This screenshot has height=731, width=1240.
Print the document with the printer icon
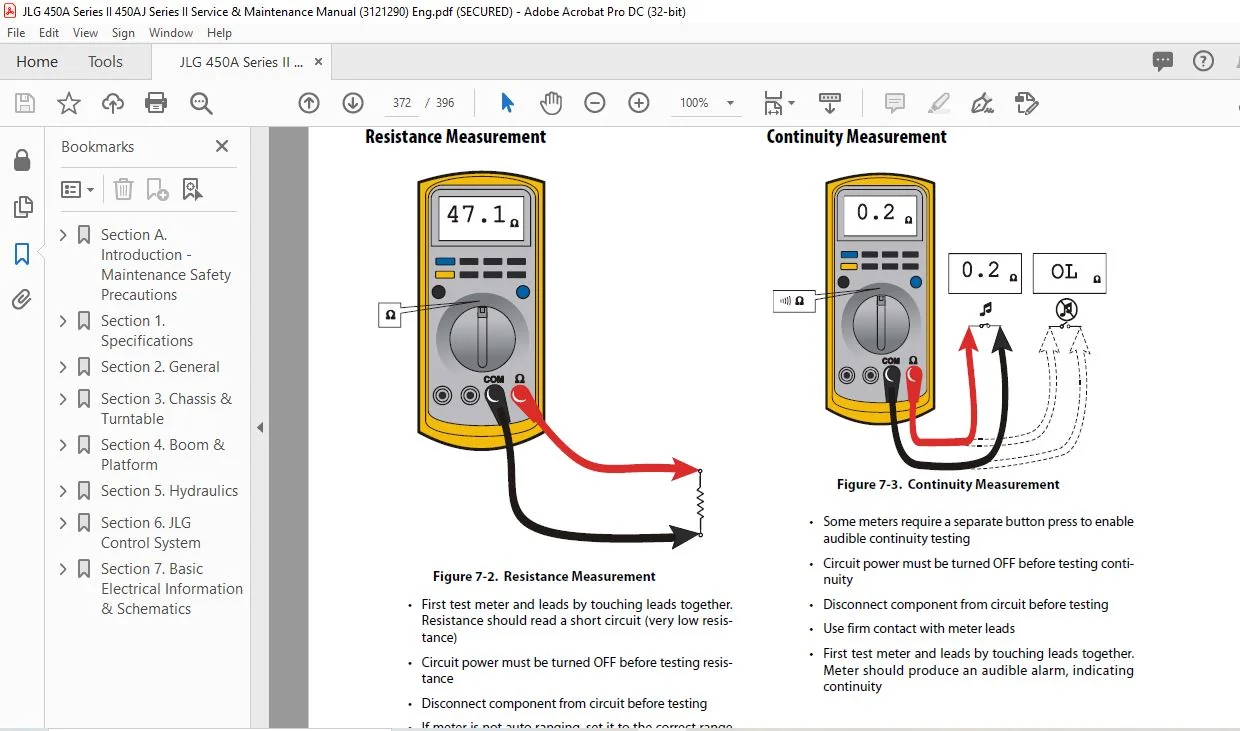156,103
